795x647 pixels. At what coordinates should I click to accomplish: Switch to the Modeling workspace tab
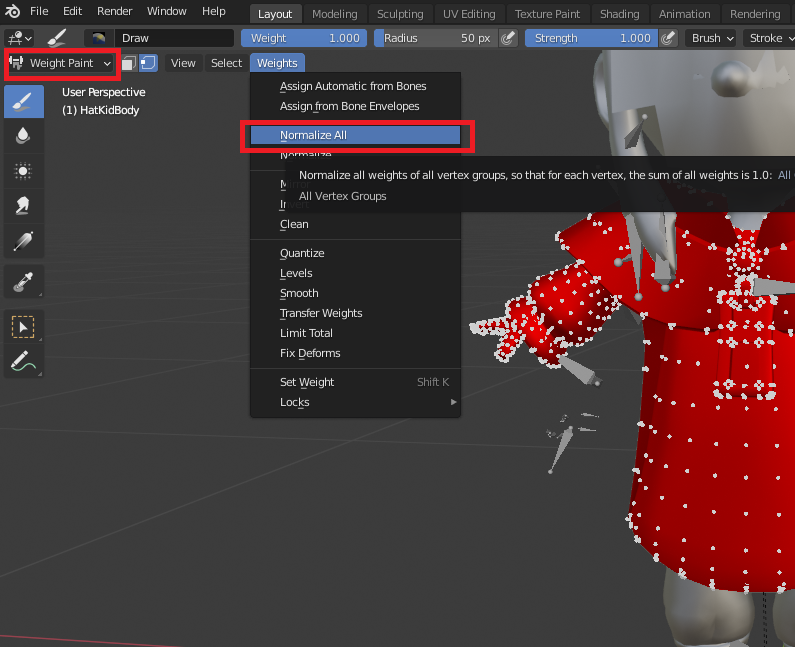click(x=335, y=14)
